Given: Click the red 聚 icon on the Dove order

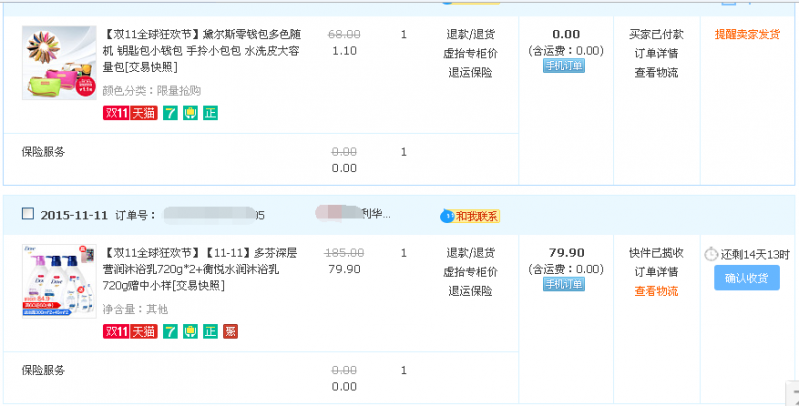Looking at the screenshot, I should click(x=230, y=331).
